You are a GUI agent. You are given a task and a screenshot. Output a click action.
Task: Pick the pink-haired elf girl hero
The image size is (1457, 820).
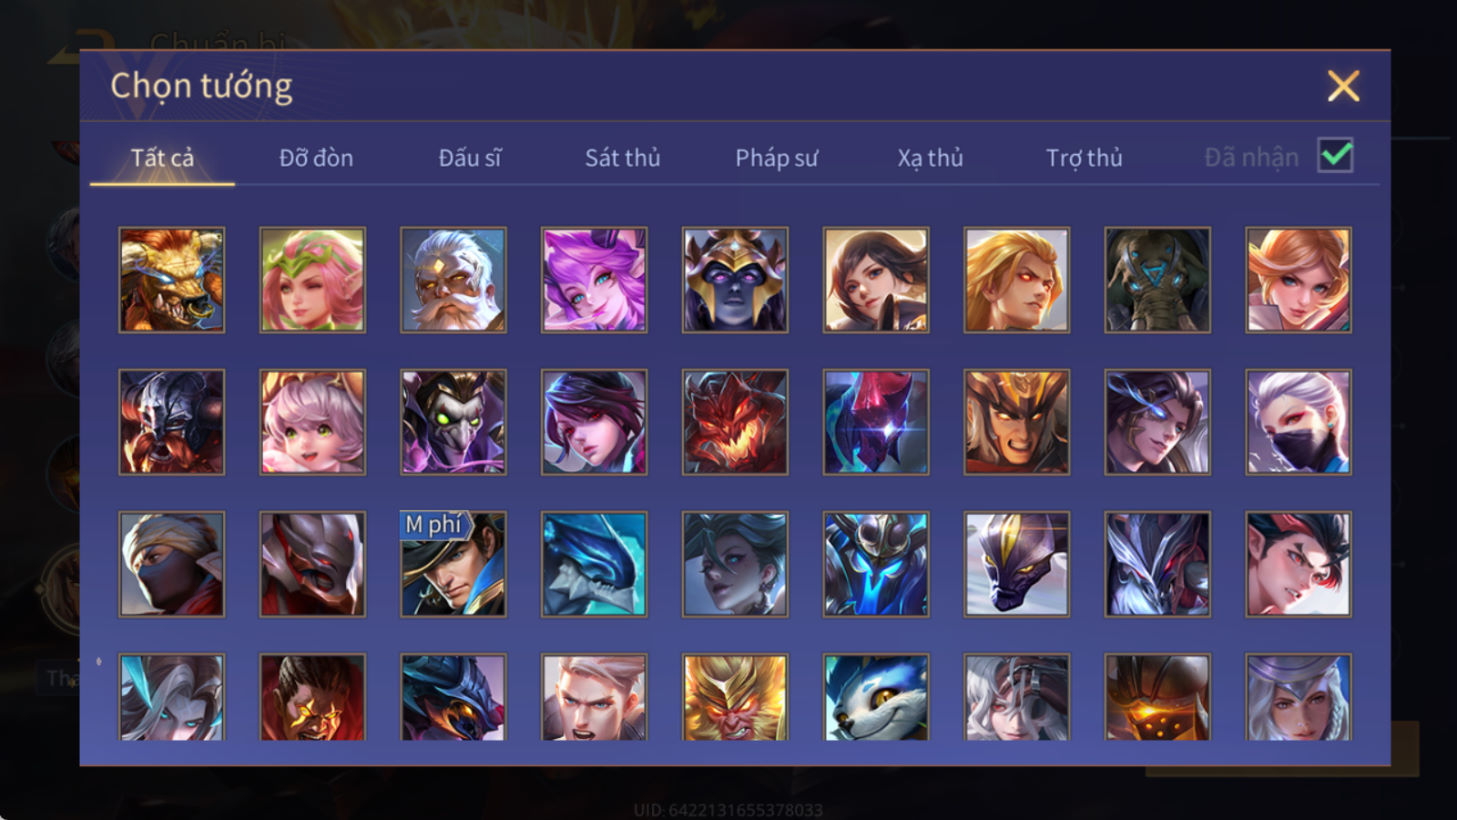click(312, 280)
